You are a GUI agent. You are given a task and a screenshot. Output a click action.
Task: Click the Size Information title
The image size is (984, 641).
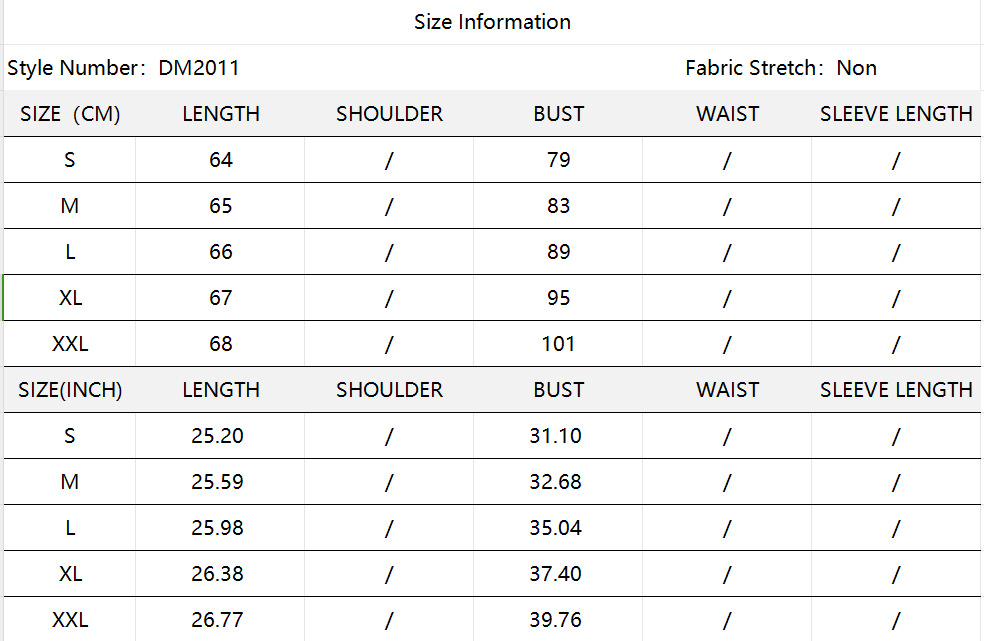[492, 22]
